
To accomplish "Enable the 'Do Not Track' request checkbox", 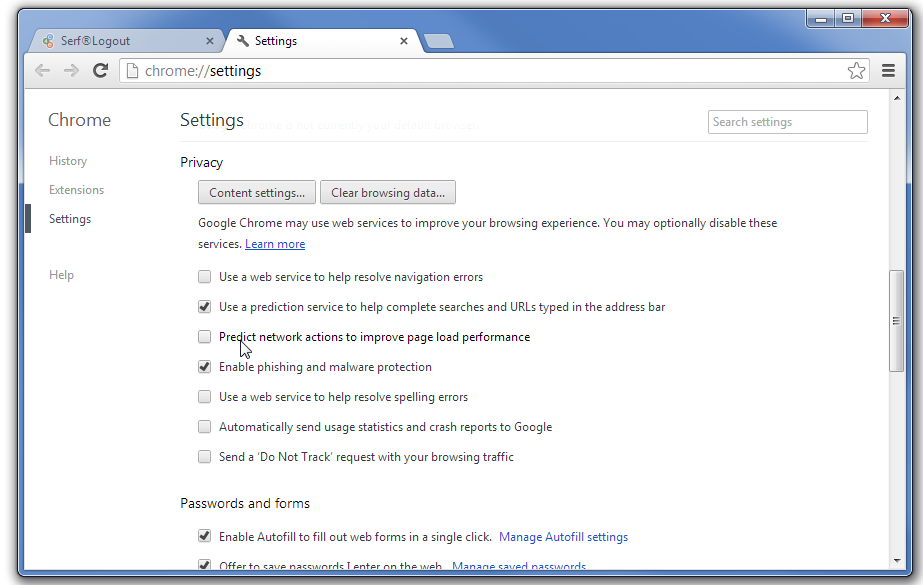I will (x=204, y=457).
